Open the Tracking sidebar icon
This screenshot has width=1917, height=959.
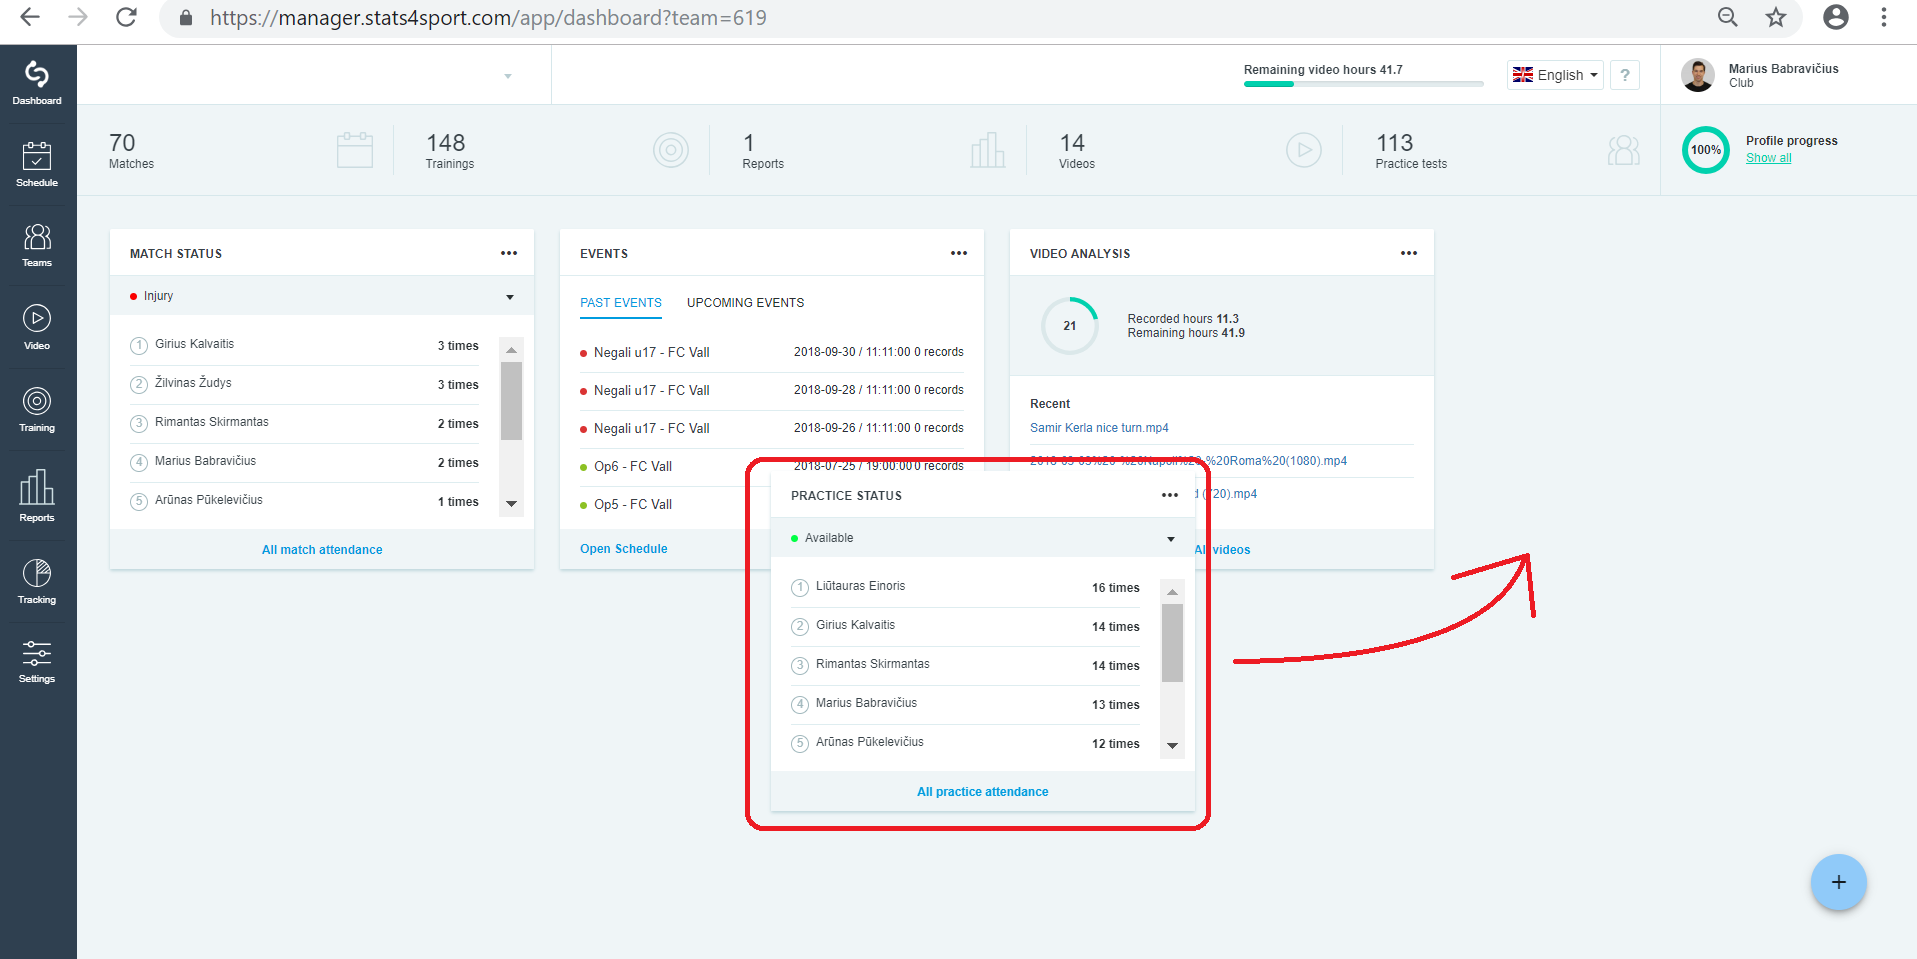pyautogui.click(x=37, y=582)
